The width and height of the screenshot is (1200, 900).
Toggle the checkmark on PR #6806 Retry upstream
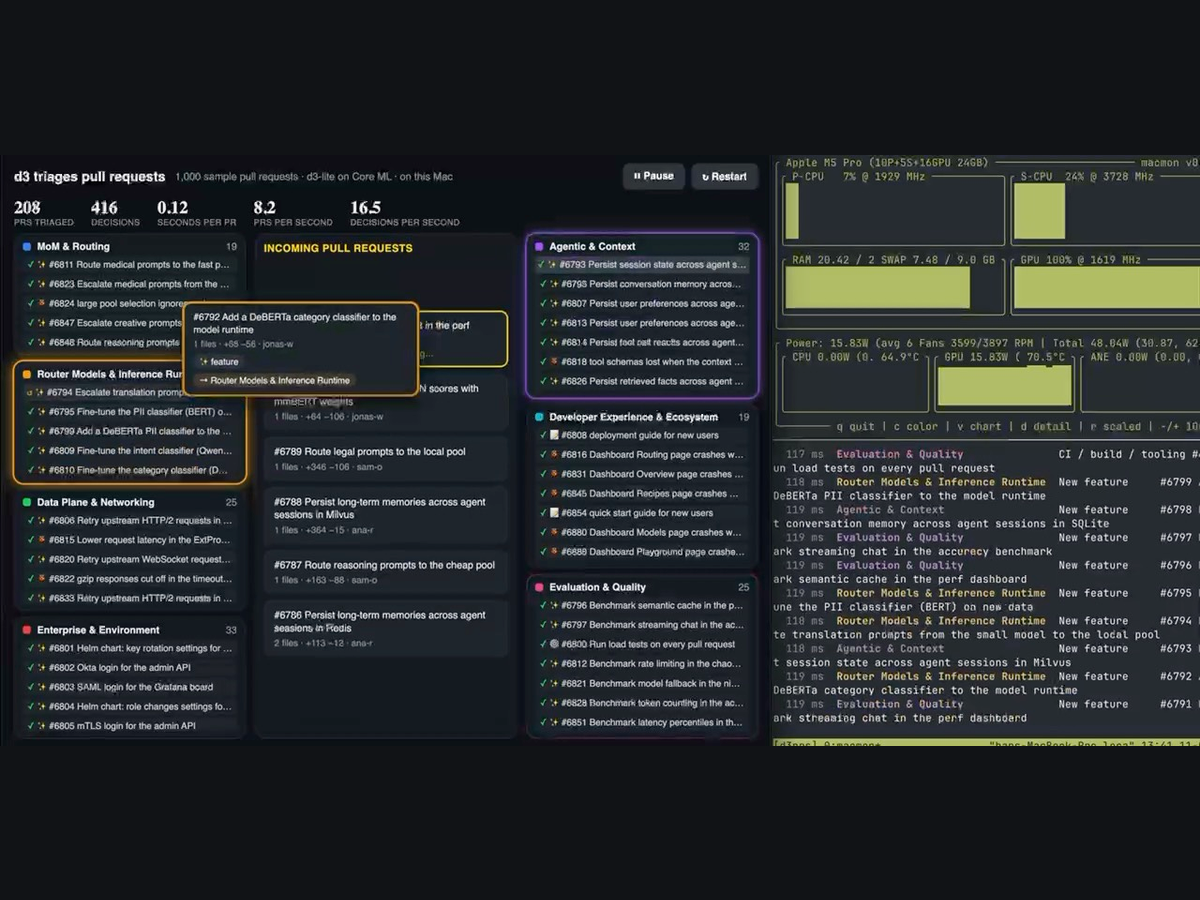click(x=30, y=520)
